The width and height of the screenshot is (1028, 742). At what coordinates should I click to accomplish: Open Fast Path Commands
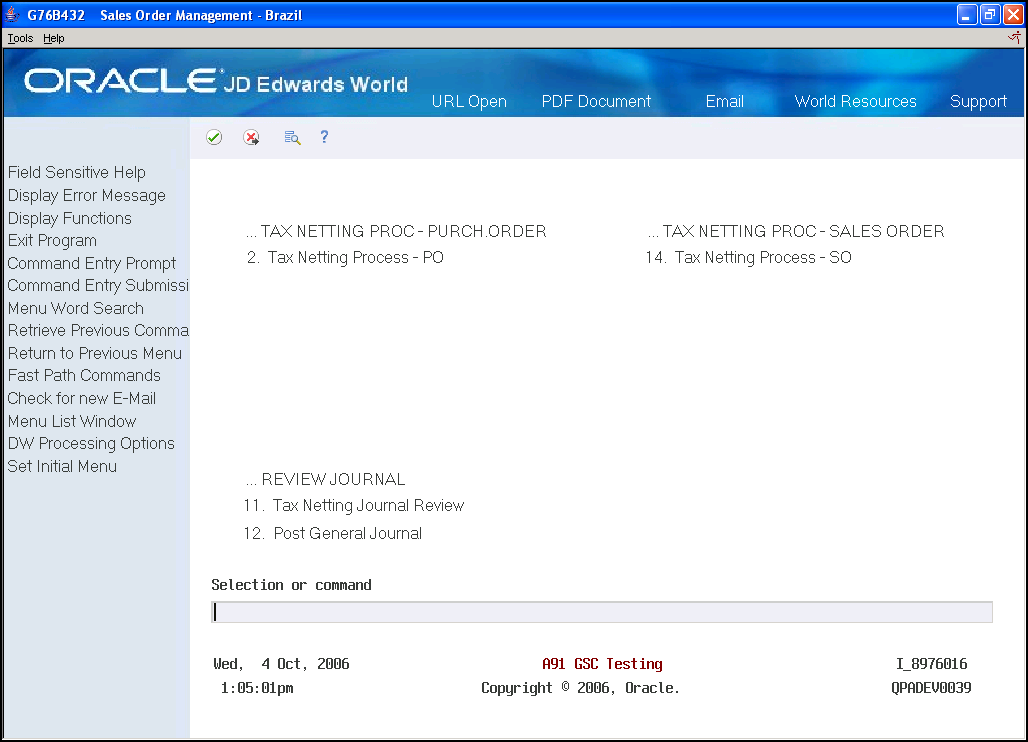[84, 376]
